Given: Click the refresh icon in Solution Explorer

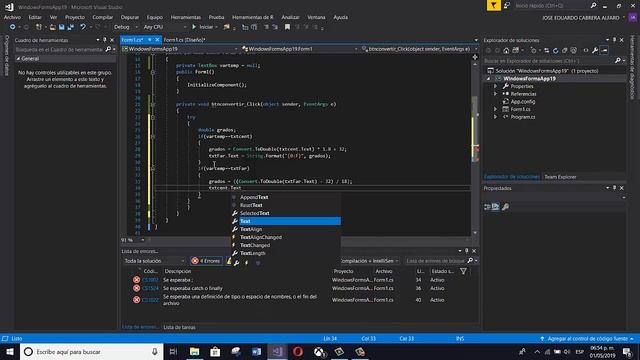Looking at the screenshot, I should (556, 51).
